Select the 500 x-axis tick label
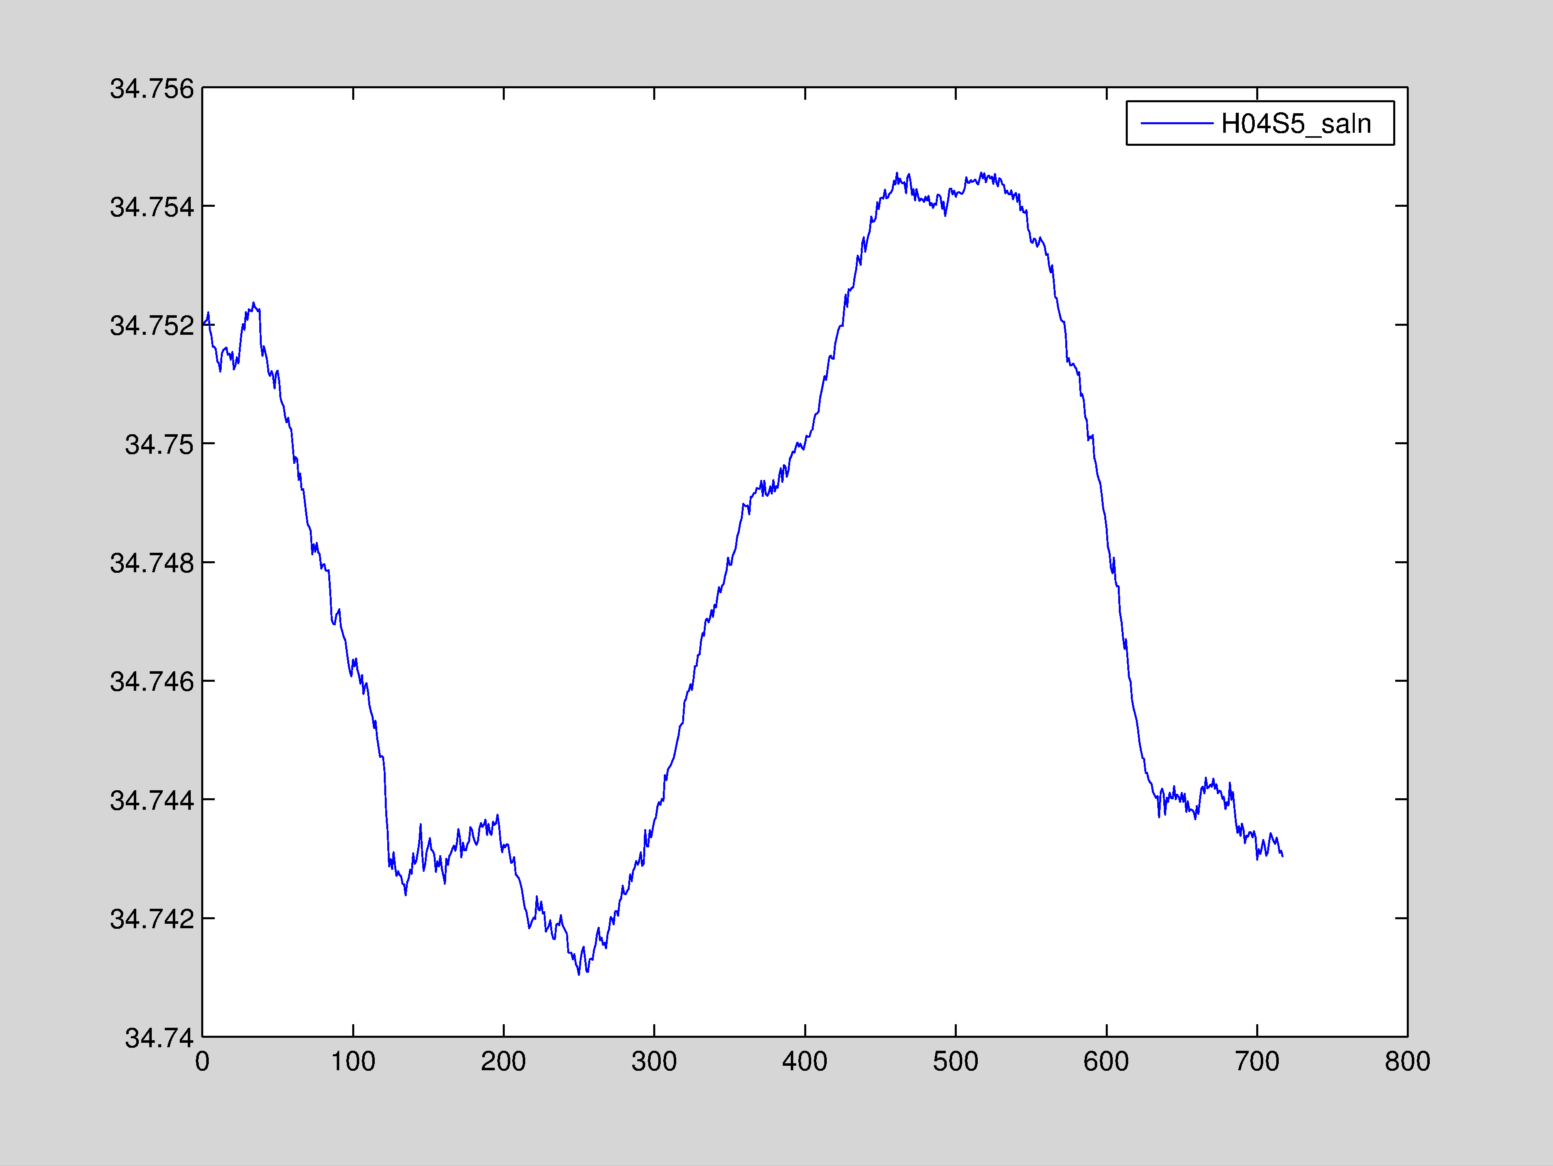The image size is (1553, 1166). click(x=955, y=1062)
